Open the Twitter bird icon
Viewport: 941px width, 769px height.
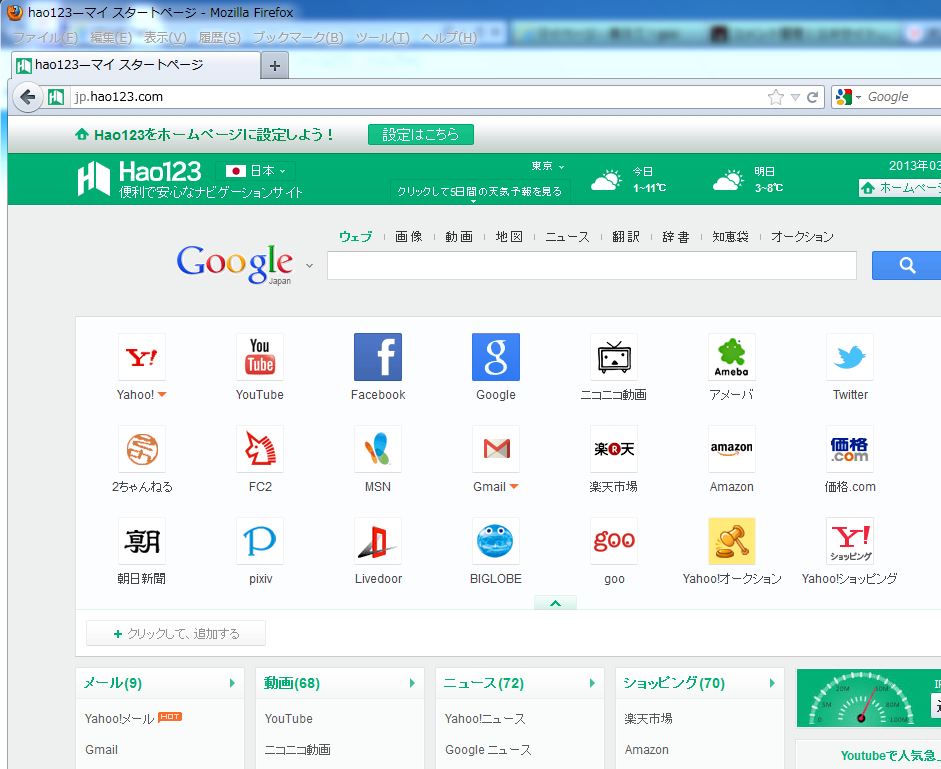pyautogui.click(x=850, y=357)
